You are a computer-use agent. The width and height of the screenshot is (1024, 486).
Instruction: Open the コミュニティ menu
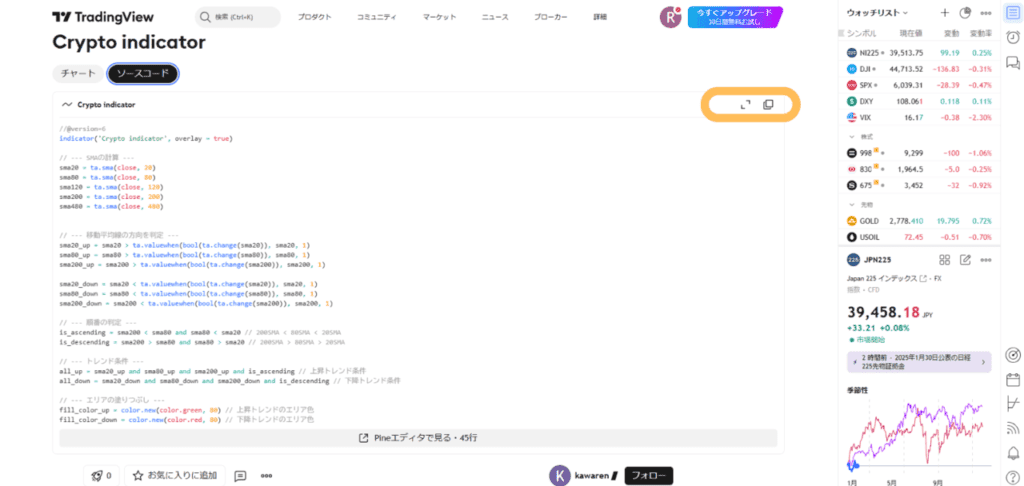(376, 17)
